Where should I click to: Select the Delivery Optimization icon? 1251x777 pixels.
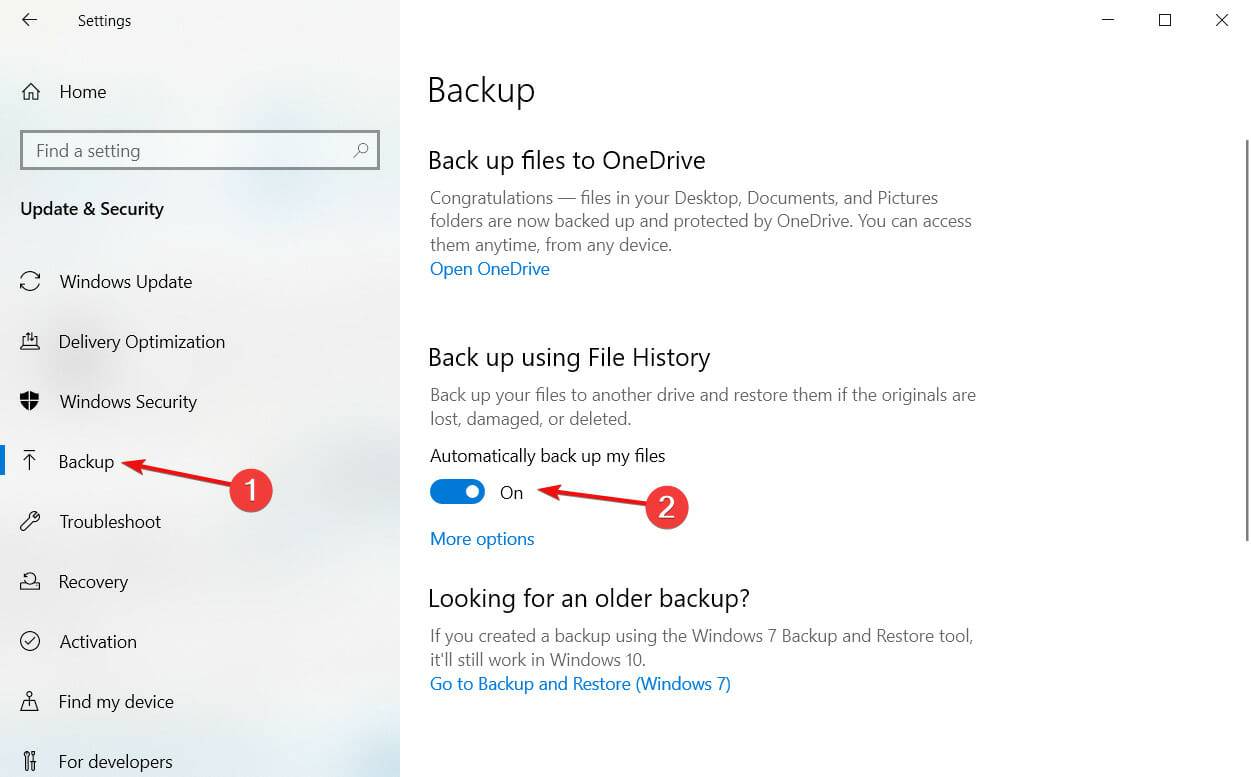[29, 341]
